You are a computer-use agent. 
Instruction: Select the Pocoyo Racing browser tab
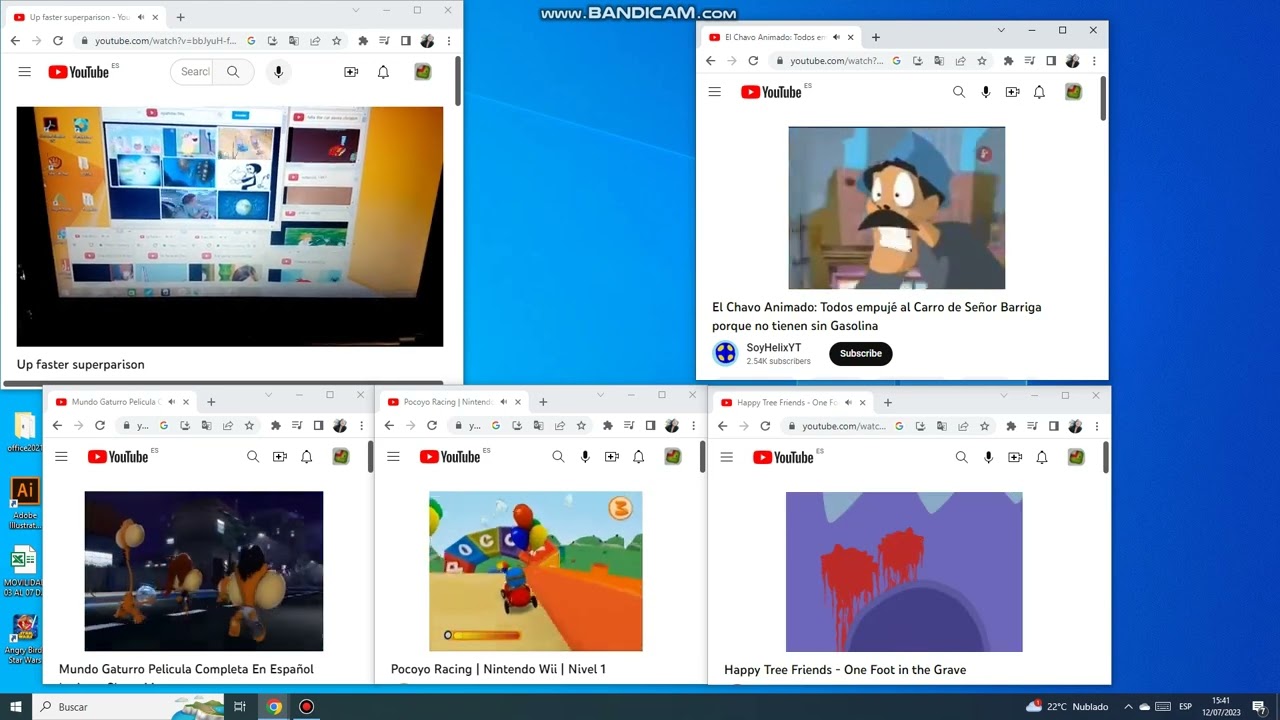(453, 402)
